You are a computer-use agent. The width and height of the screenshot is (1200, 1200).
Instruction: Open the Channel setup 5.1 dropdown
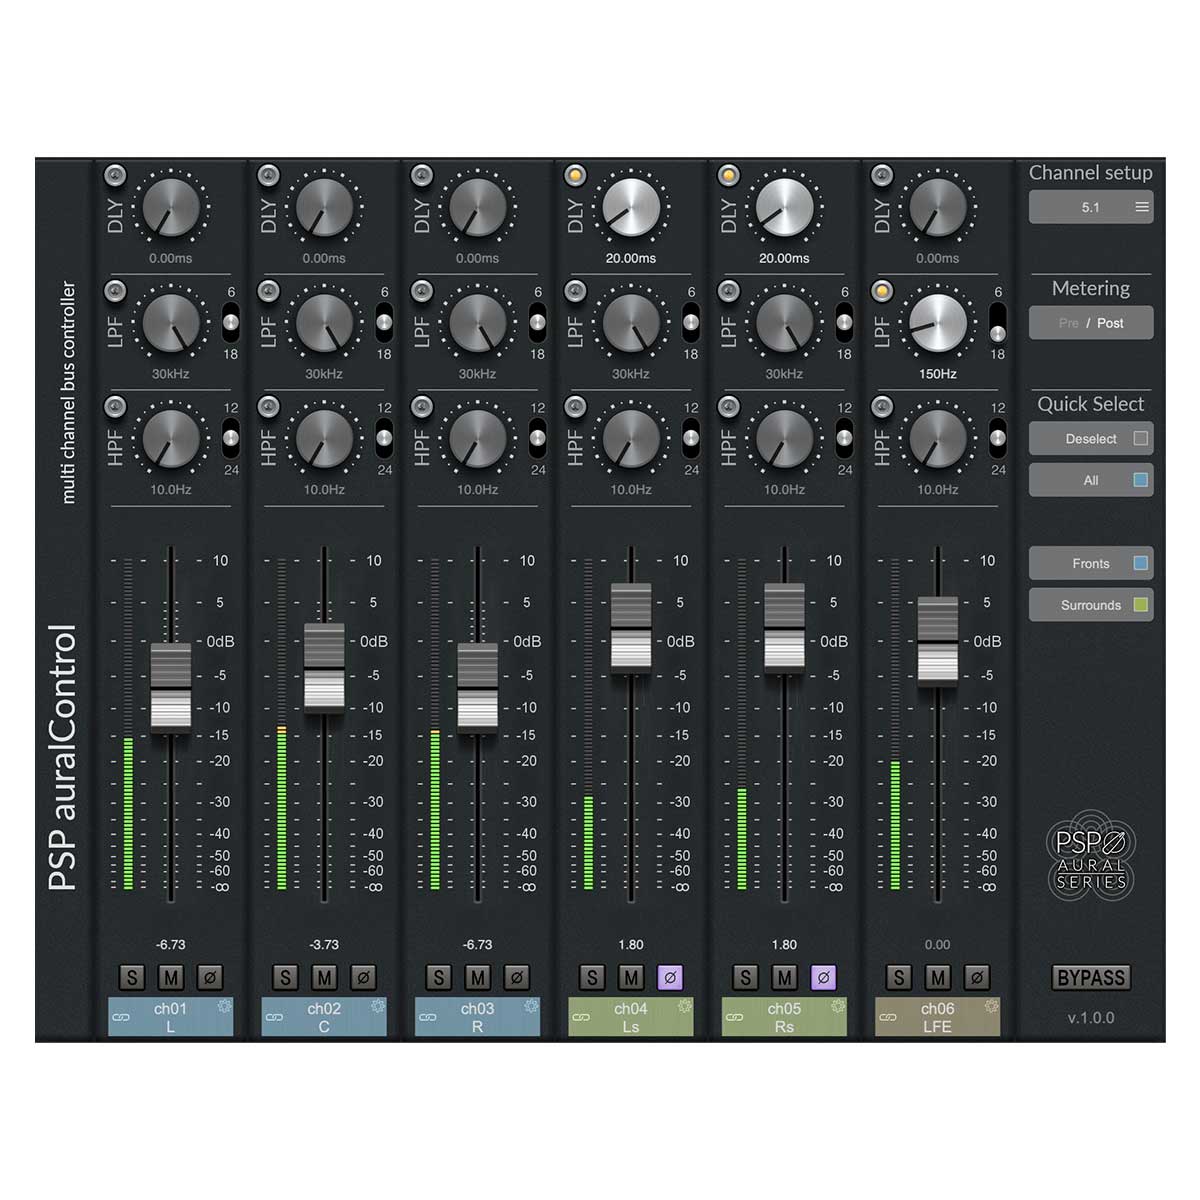pos(1091,207)
